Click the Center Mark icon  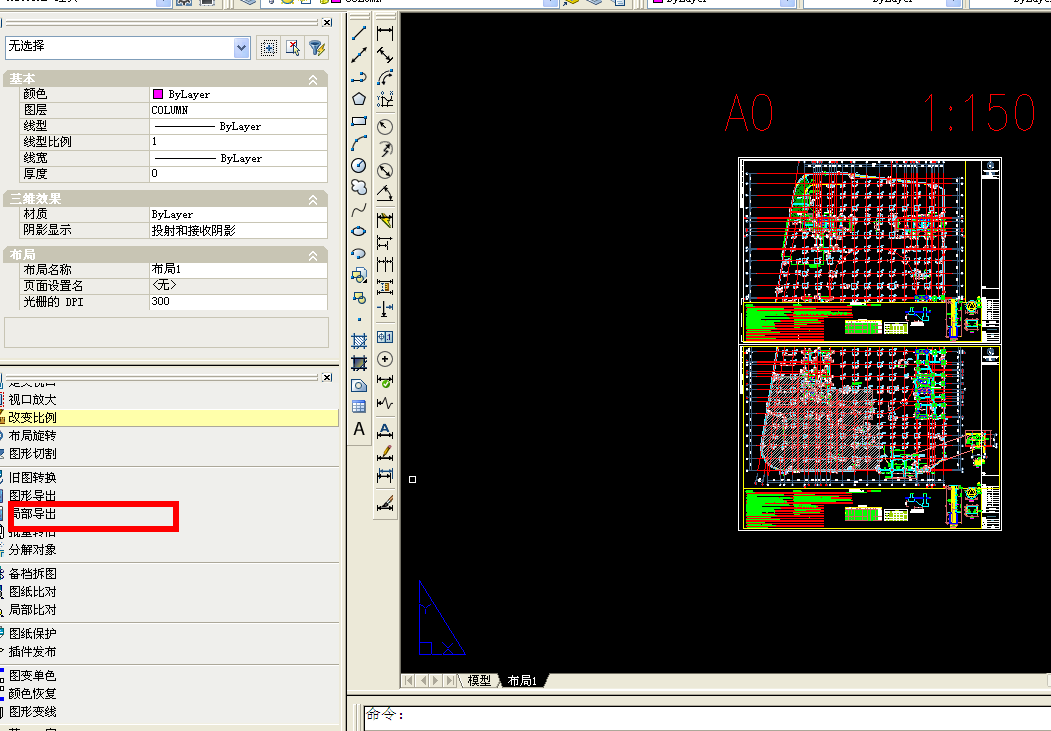click(x=385, y=359)
